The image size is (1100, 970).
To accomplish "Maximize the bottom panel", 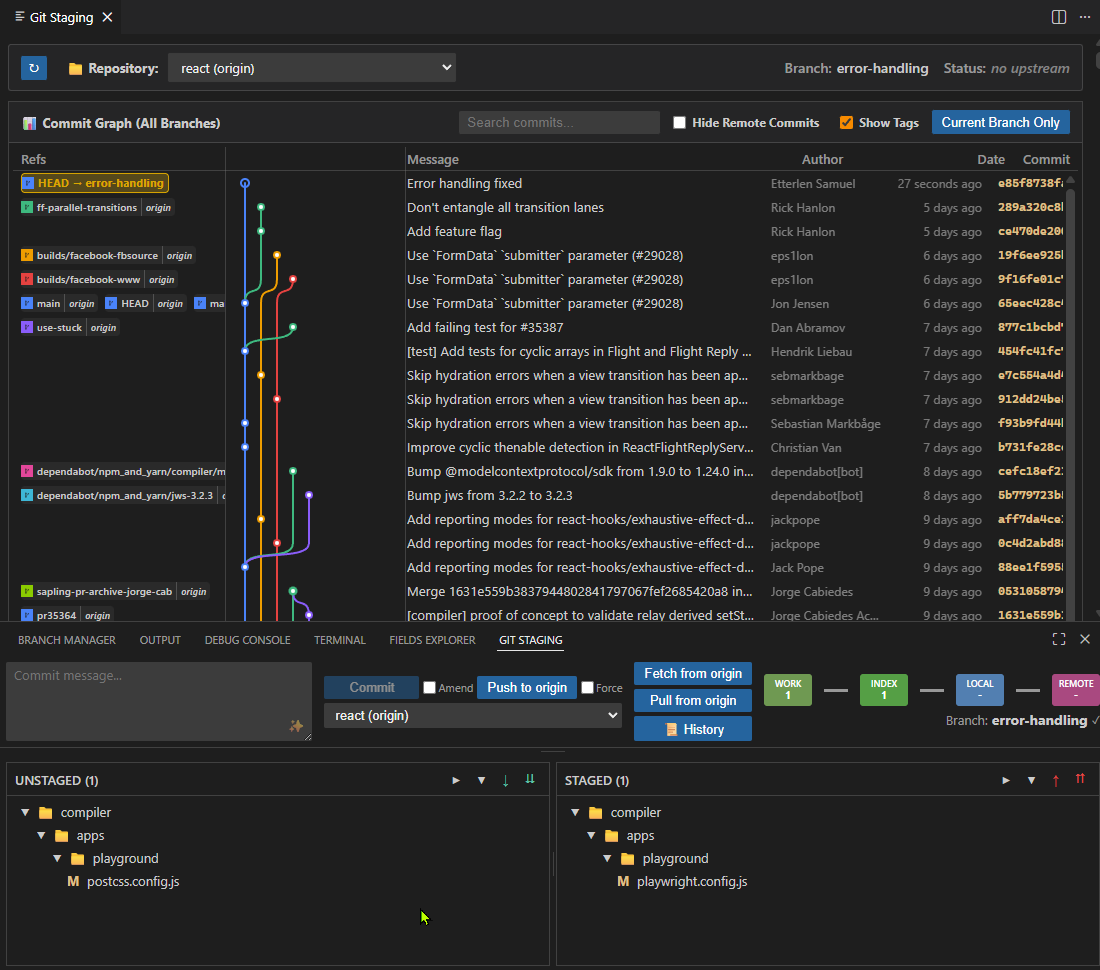I will point(1059,639).
